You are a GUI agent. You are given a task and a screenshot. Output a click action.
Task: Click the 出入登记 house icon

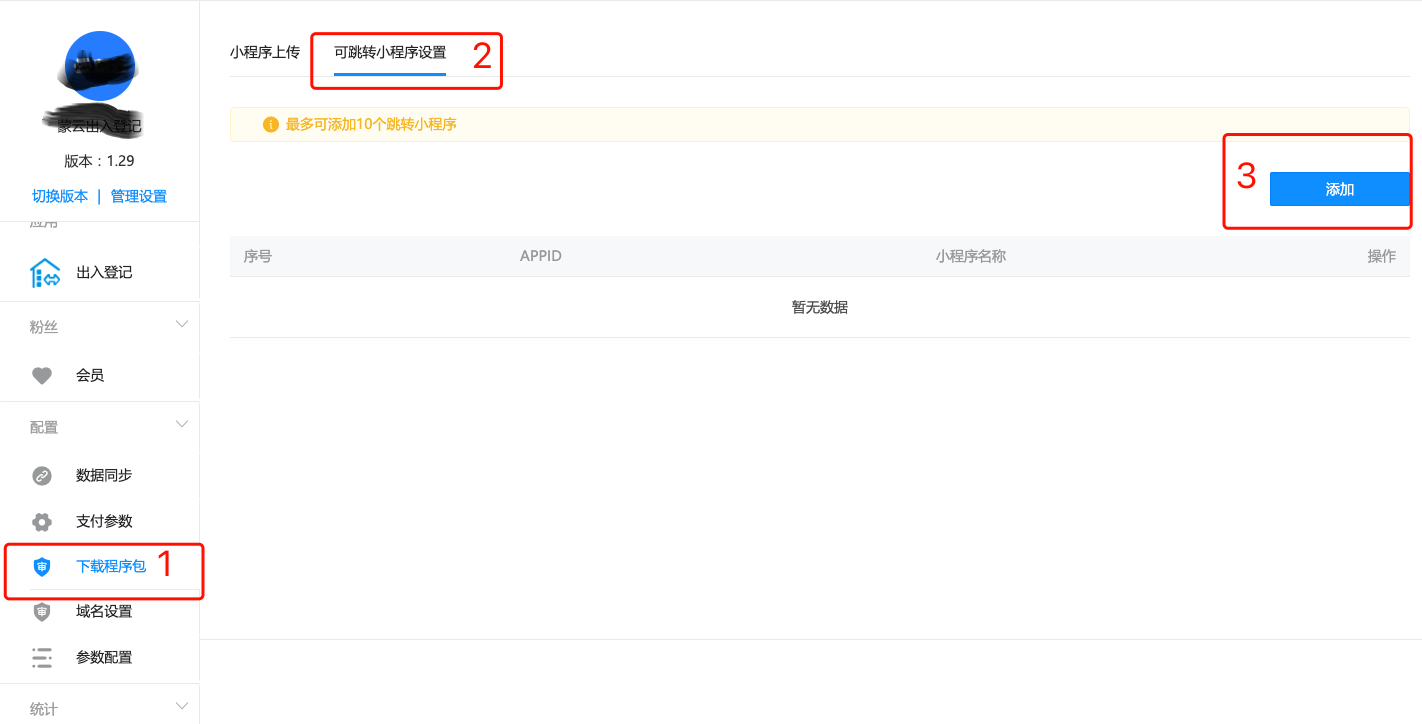(45, 273)
